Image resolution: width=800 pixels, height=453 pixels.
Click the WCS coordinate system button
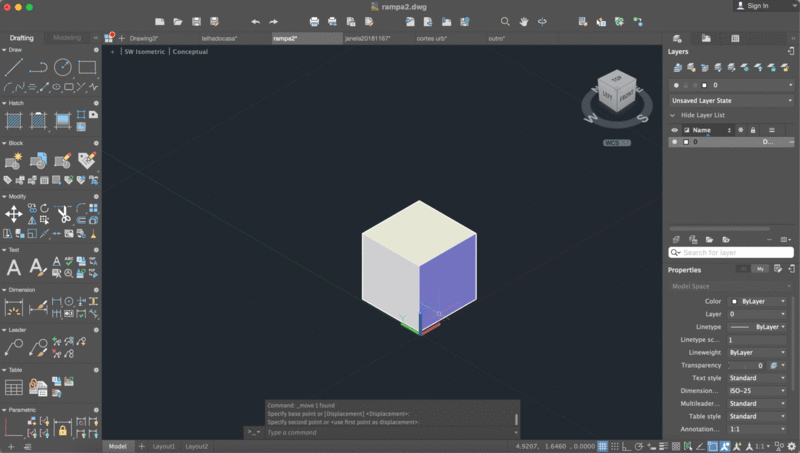click(616, 143)
